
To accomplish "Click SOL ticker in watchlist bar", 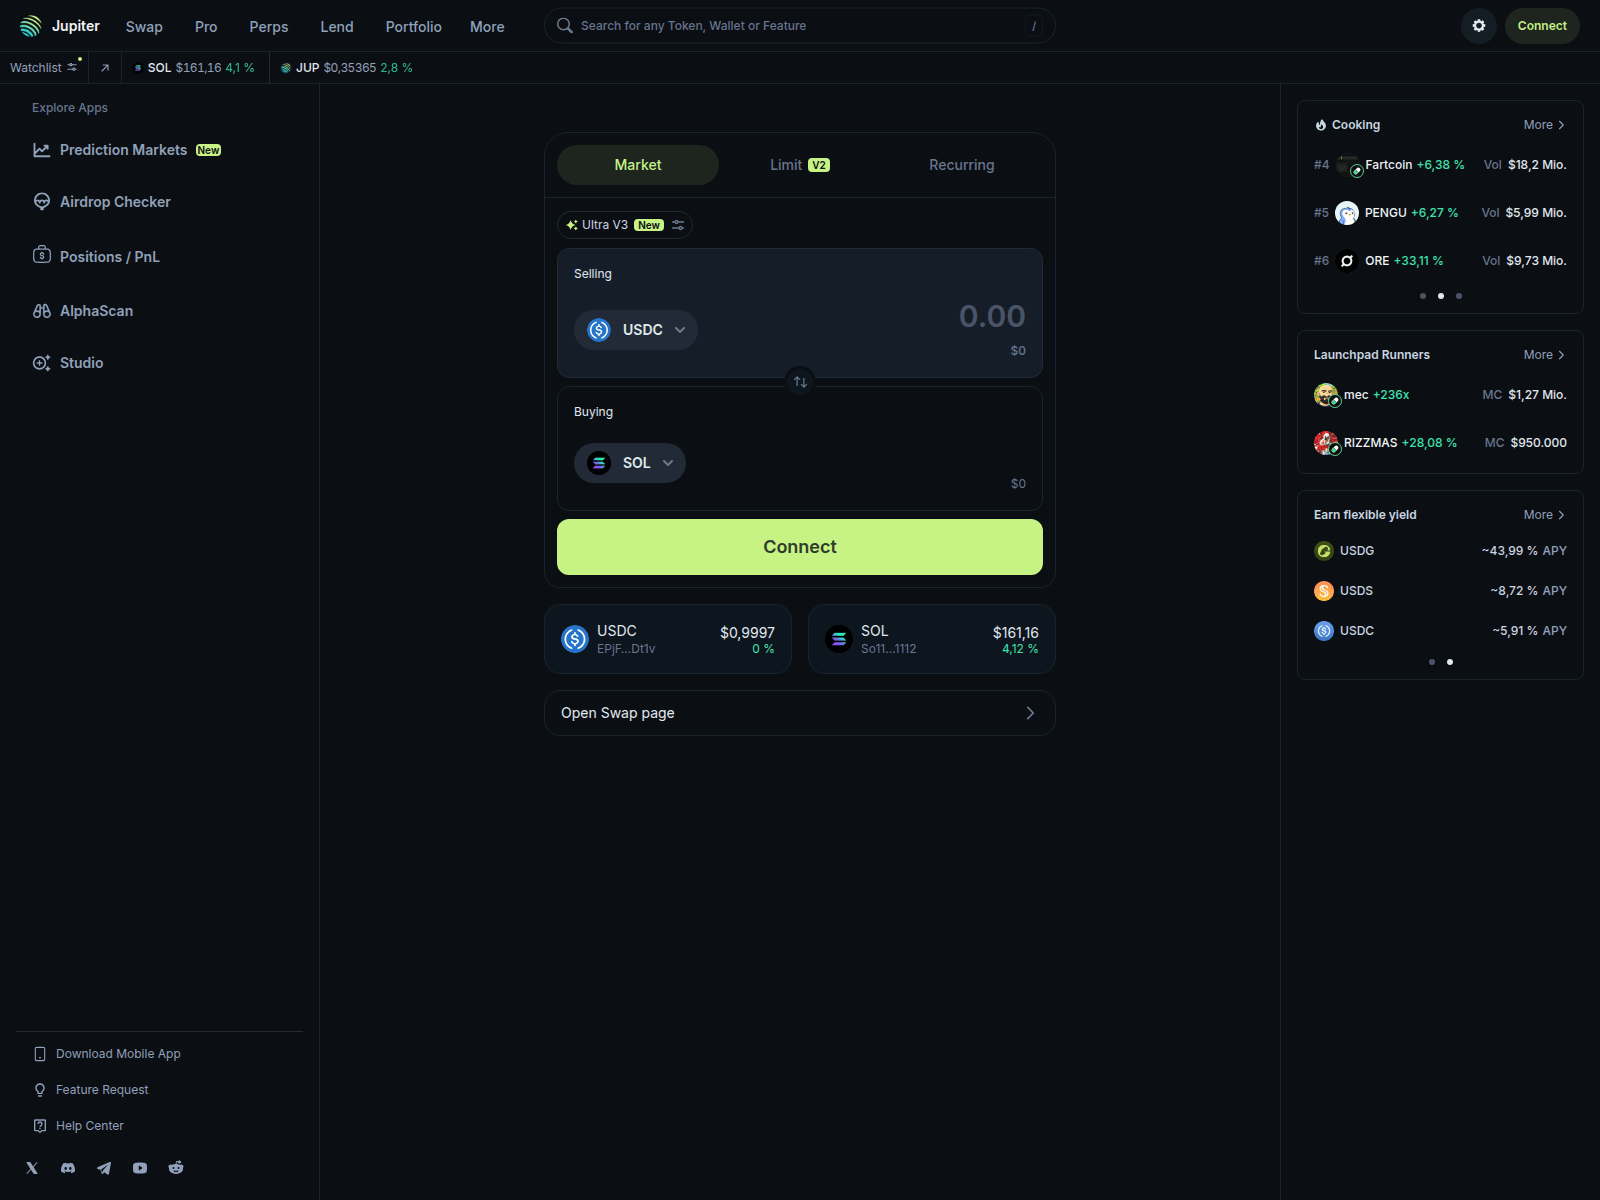I will 195,68.
